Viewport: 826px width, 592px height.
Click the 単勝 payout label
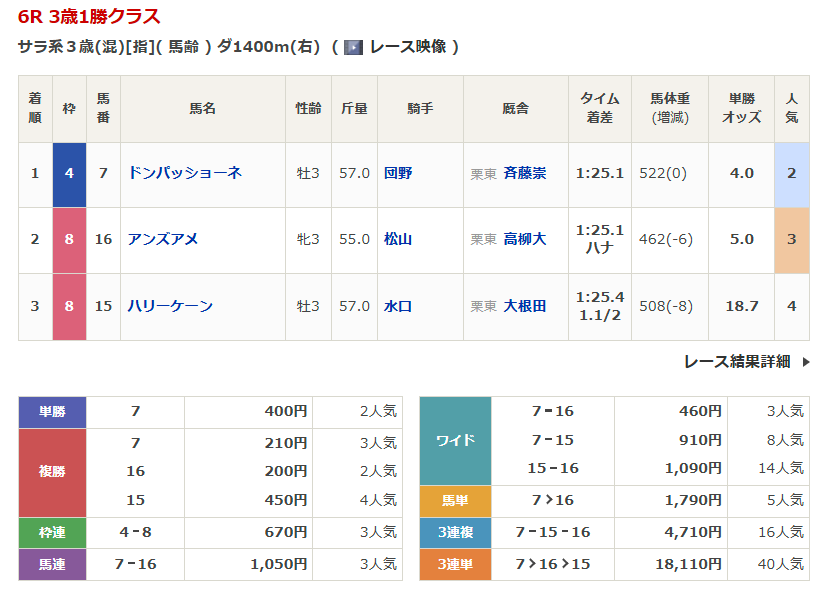pyautogui.click(x=52, y=411)
